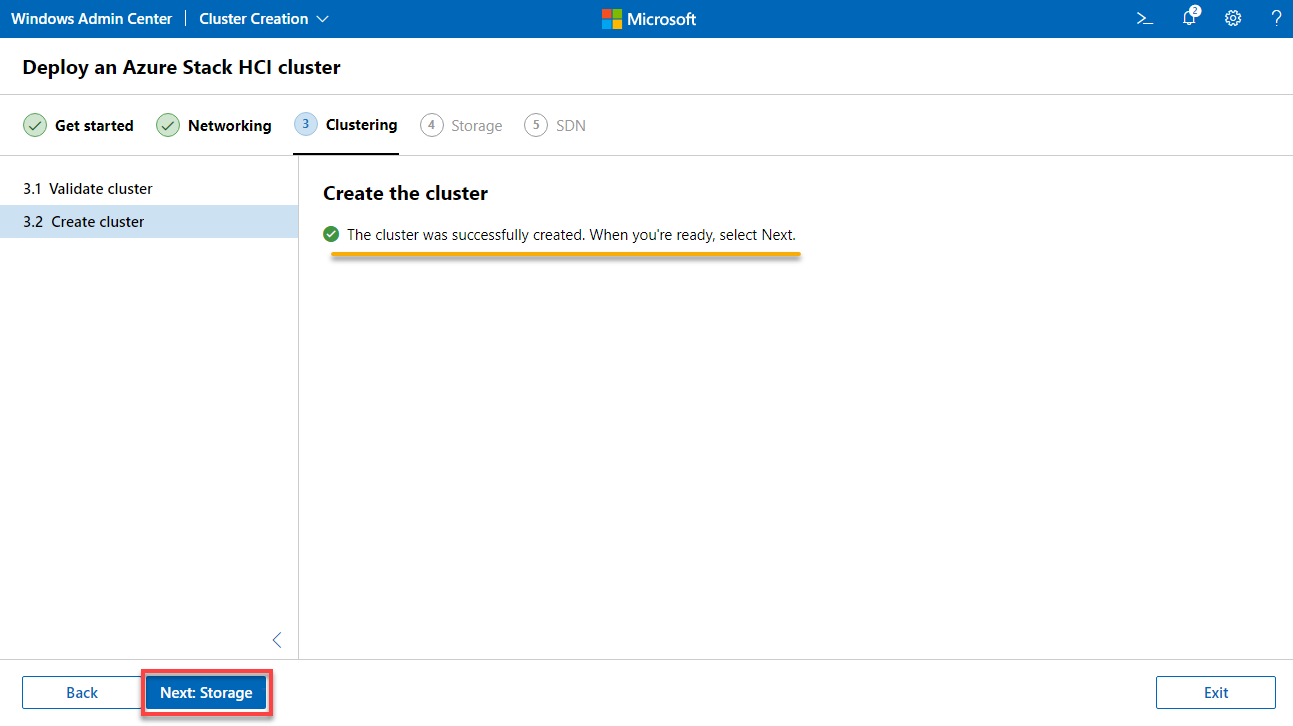
Task: Collapse the side panel with left chevron
Action: coord(277,640)
